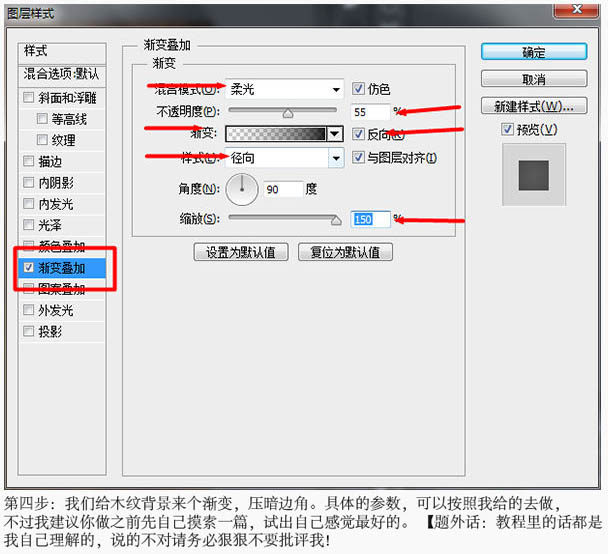
Task: Click the 新建样式(W)... button
Action: (534, 106)
